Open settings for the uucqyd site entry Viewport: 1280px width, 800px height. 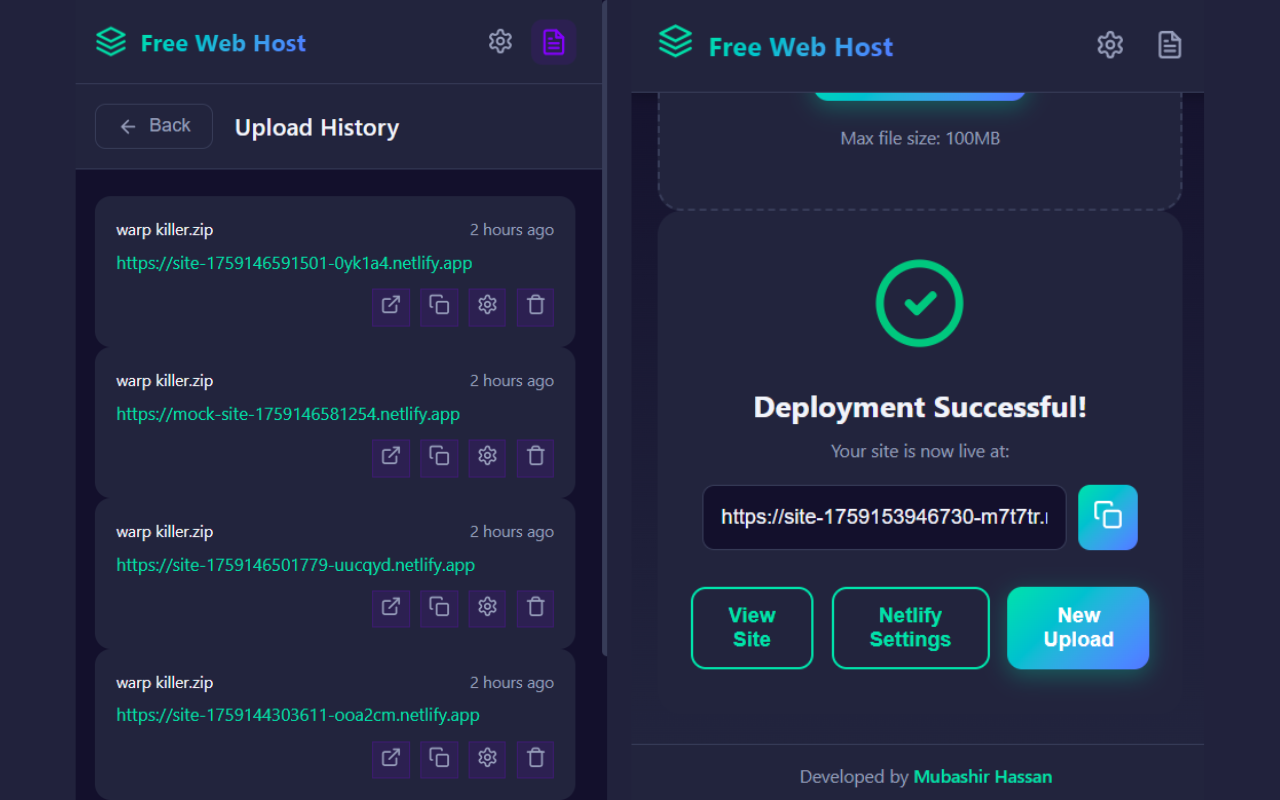point(487,607)
